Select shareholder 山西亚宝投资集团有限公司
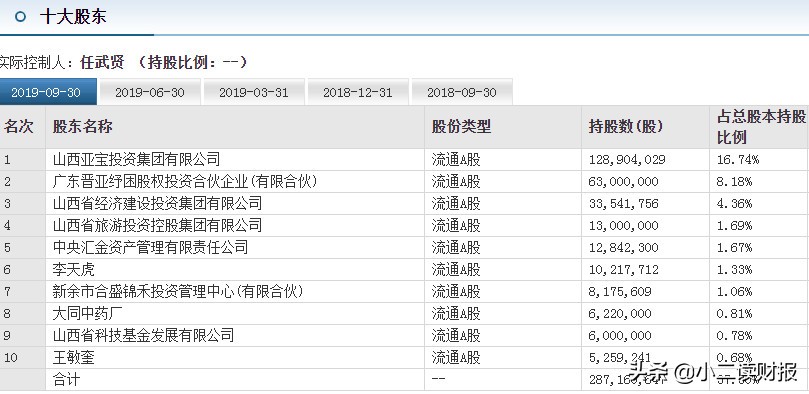This screenshot has height=394, width=809. click(136, 159)
